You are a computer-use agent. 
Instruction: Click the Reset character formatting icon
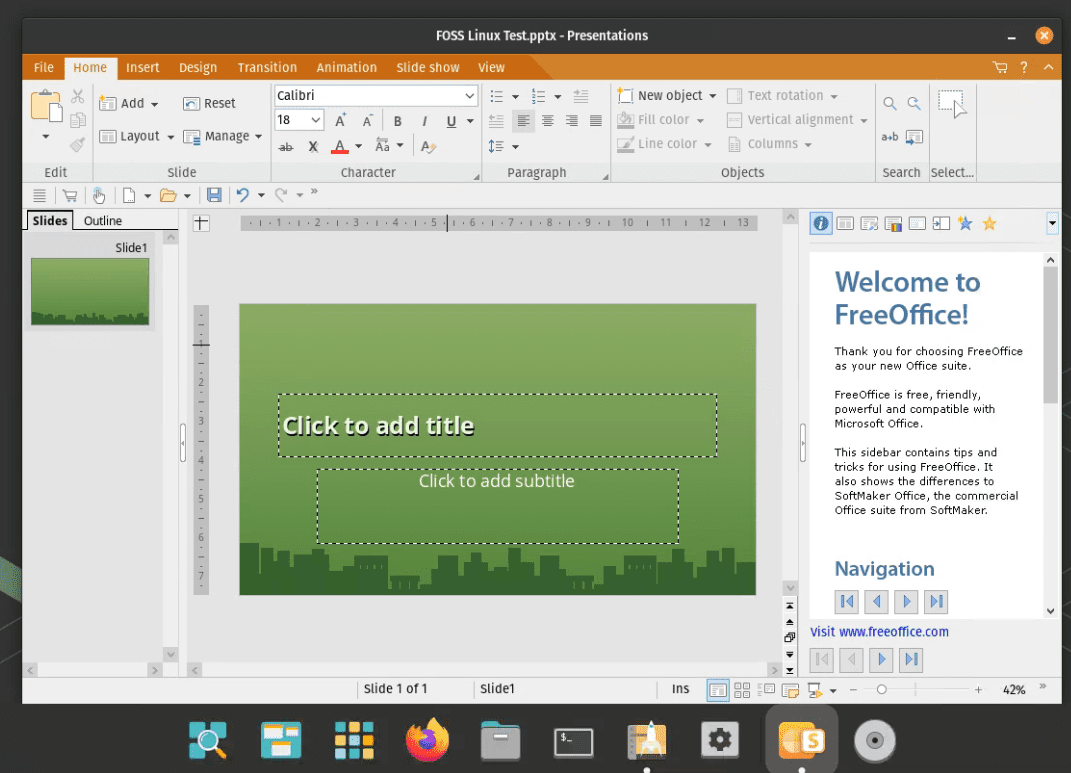pyautogui.click(x=428, y=146)
